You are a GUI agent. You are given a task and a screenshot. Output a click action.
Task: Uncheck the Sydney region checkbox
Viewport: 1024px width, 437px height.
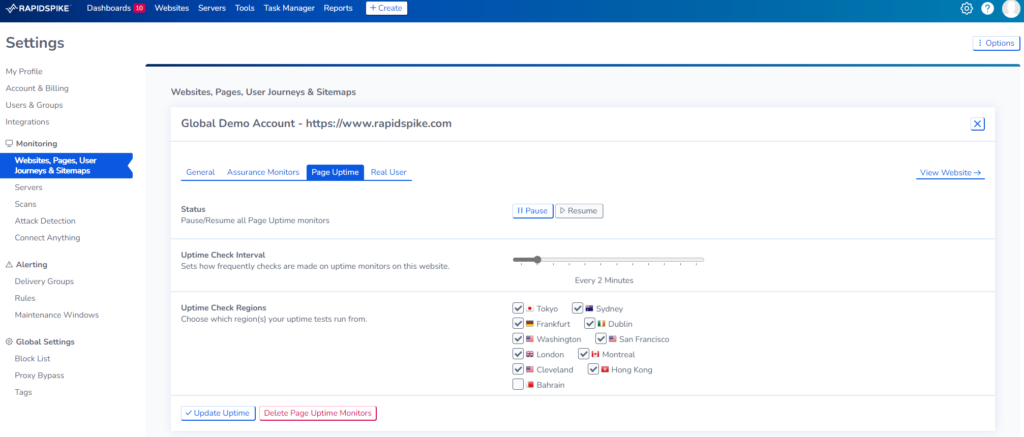578,308
